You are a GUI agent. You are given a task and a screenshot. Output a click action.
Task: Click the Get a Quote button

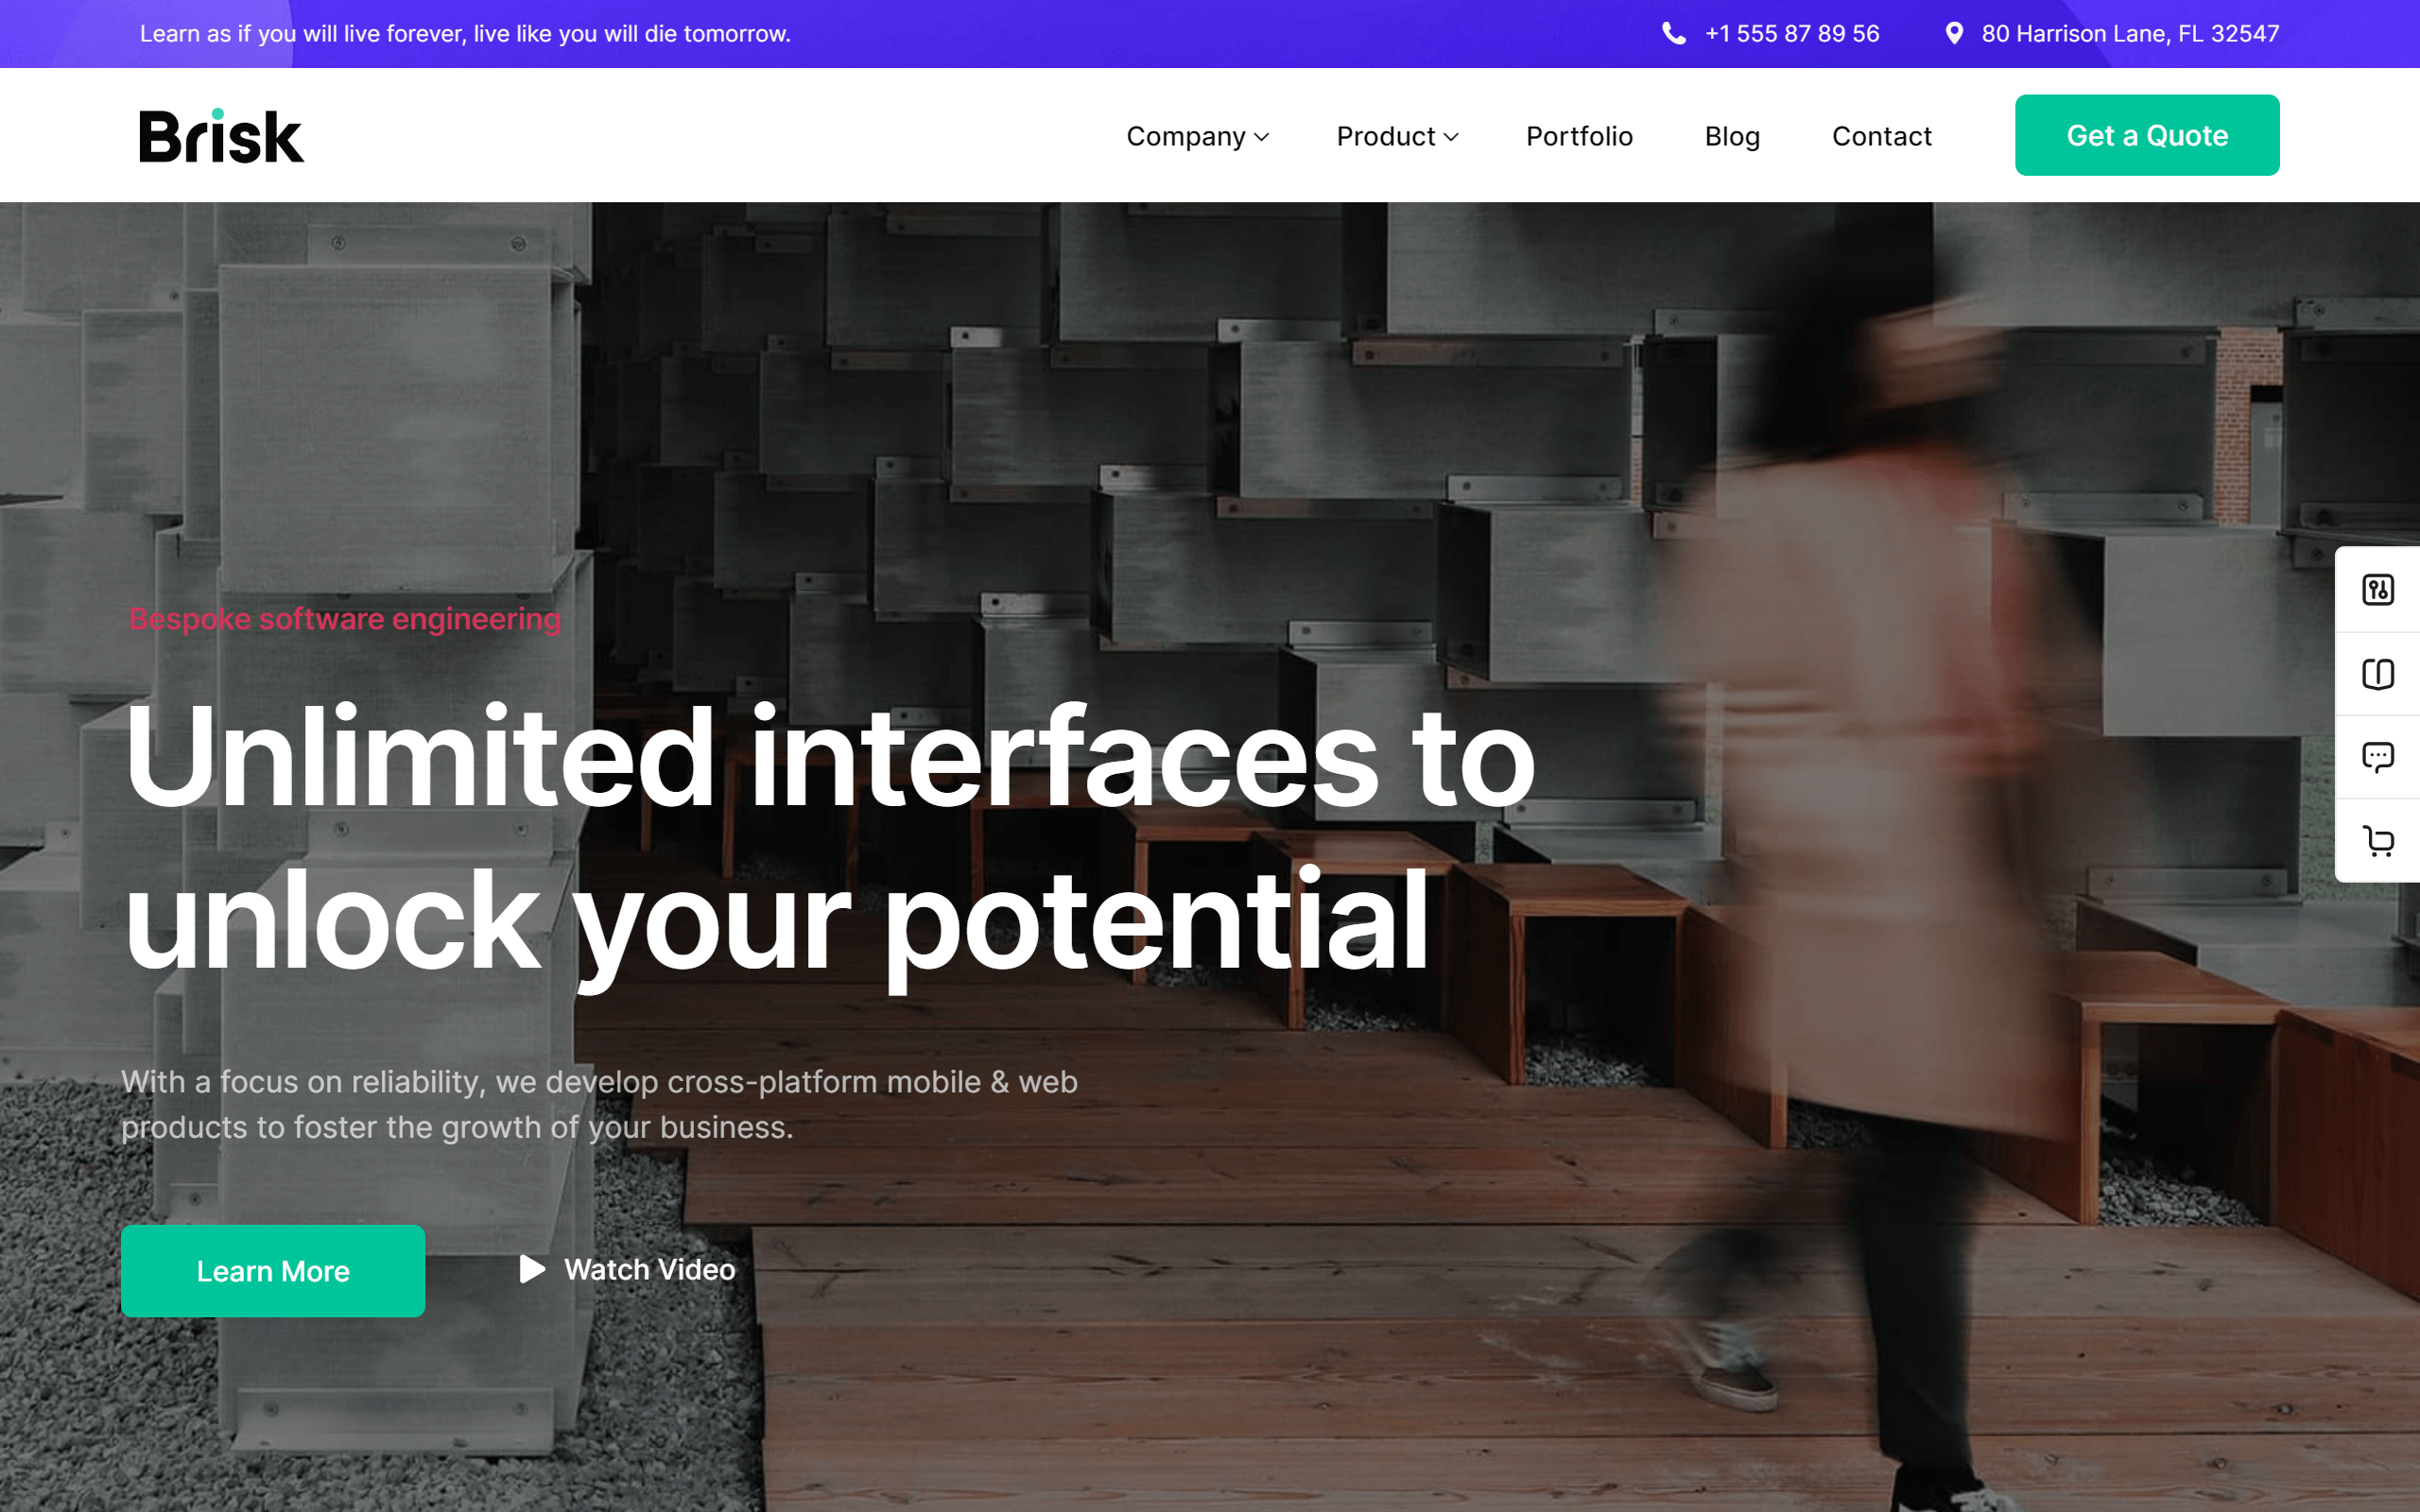coord(2147,134)
